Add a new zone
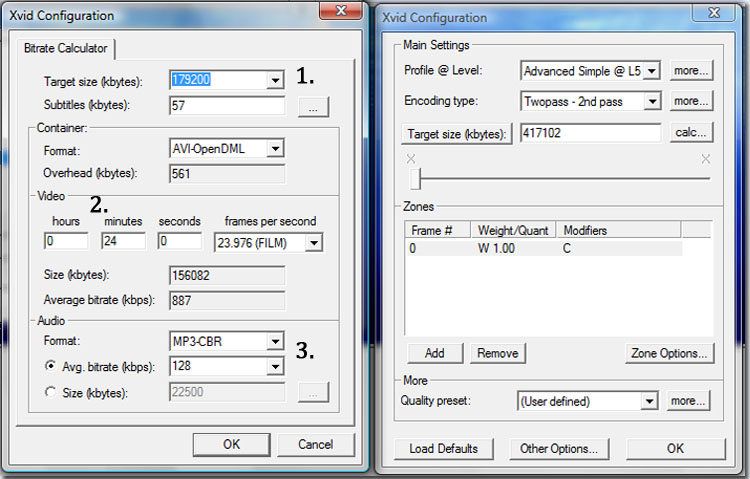 click(435, 353)
